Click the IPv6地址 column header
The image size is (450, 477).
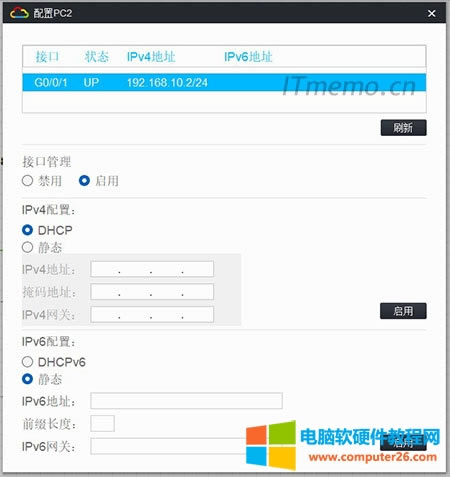pyautogui.click(x=248, y=57)
